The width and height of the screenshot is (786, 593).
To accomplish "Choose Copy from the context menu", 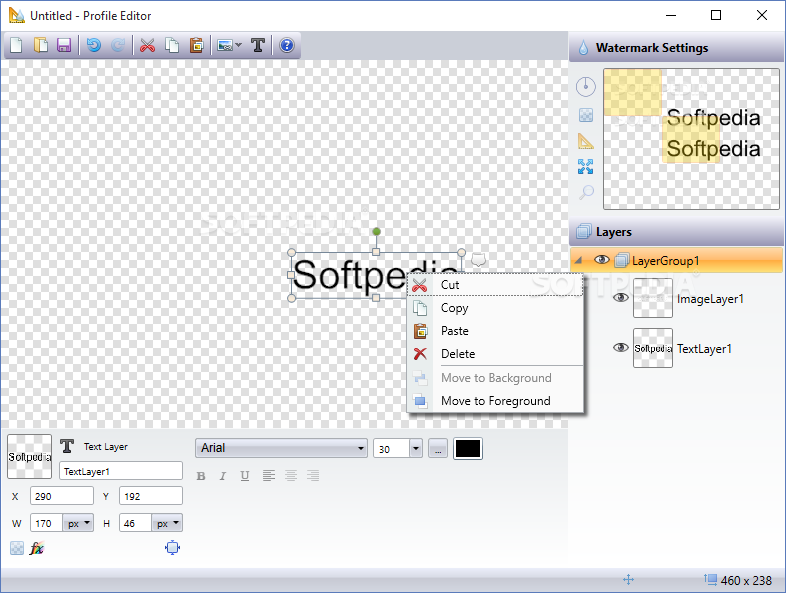I will (x=495, y=308).
